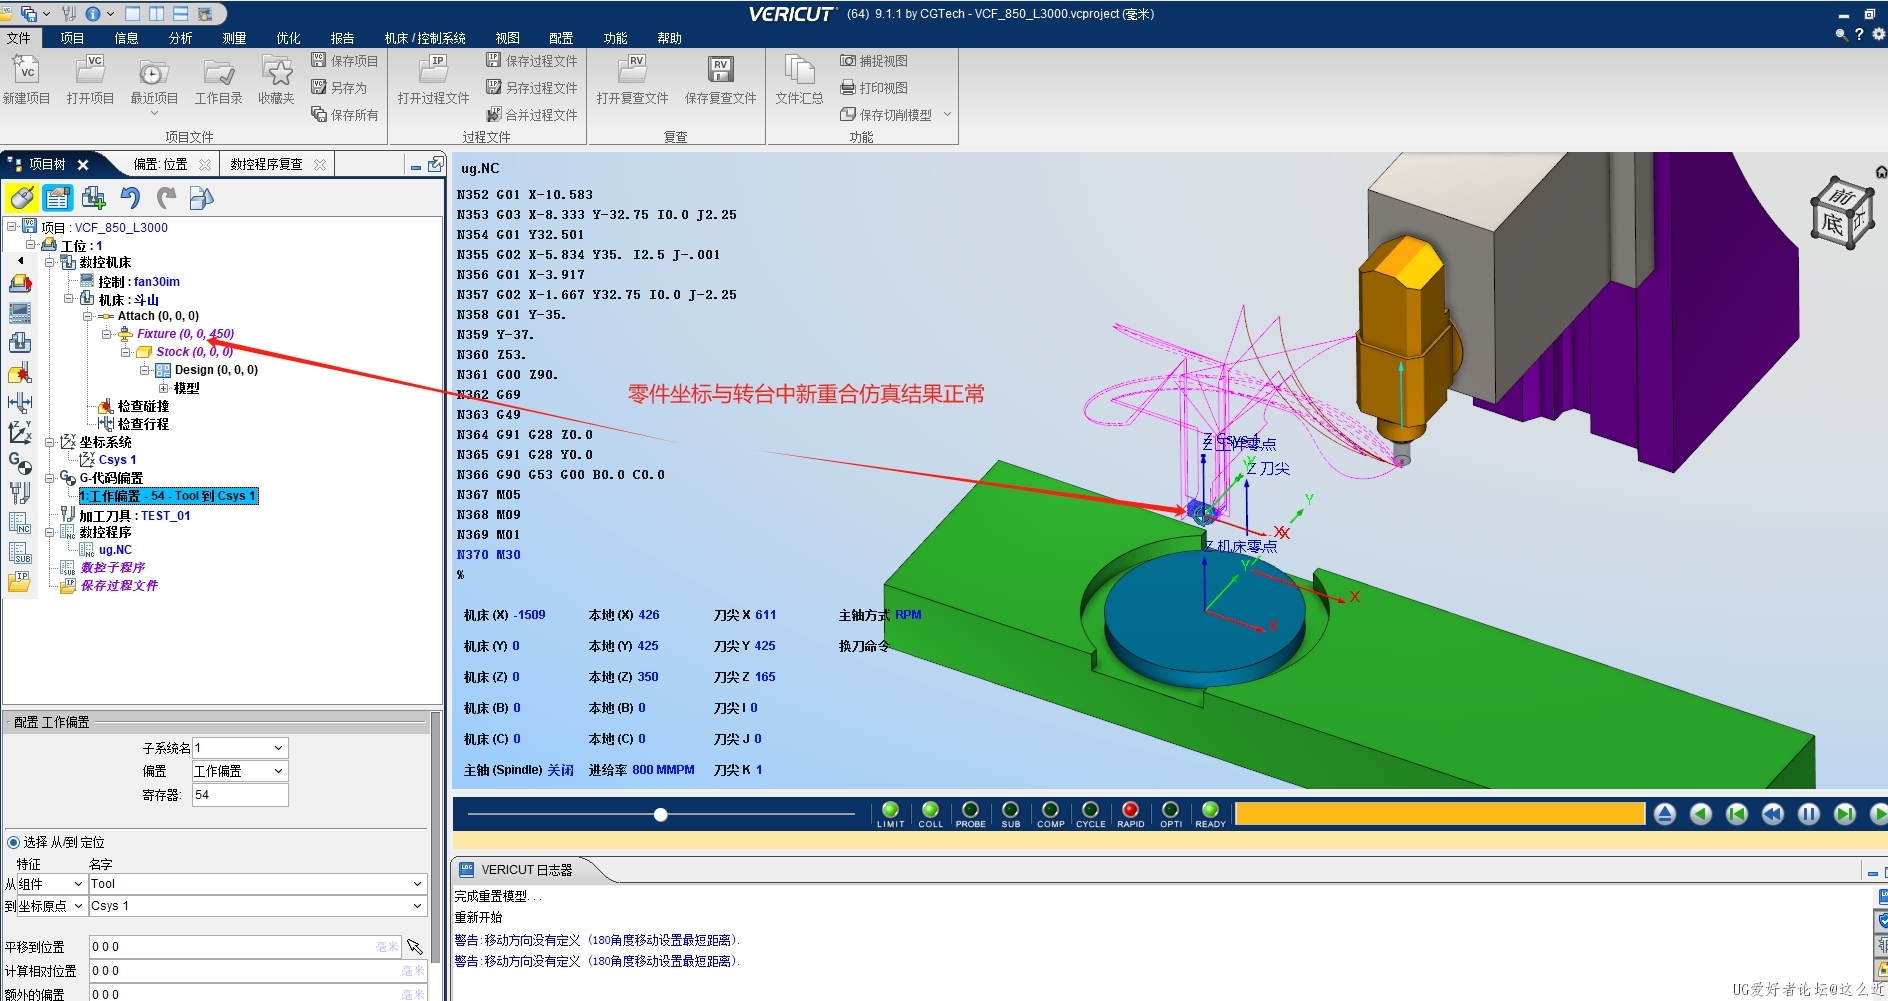Open the Favorites (收藏夹) star icon
The height and width of the screenshot is (1001, 1888).
point(276,71)
